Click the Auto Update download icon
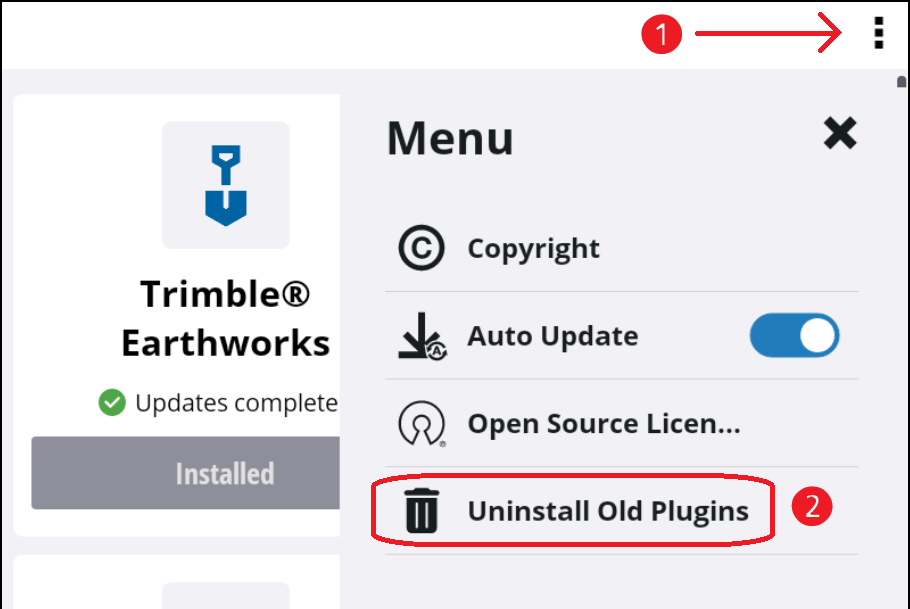 tap(421, 336)
